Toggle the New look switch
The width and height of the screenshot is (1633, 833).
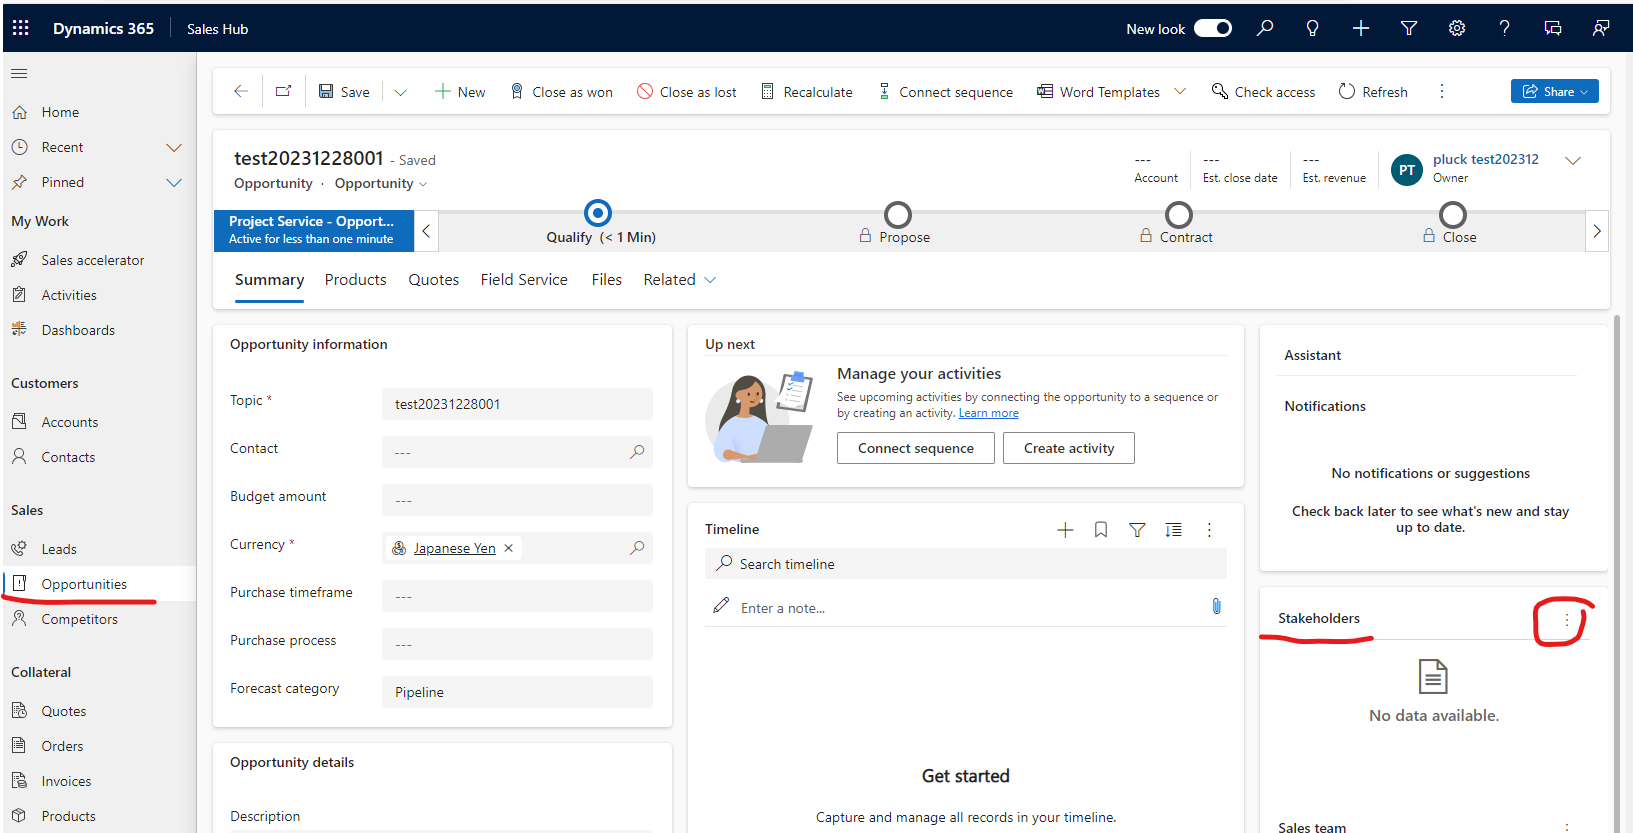[1213, 28]
